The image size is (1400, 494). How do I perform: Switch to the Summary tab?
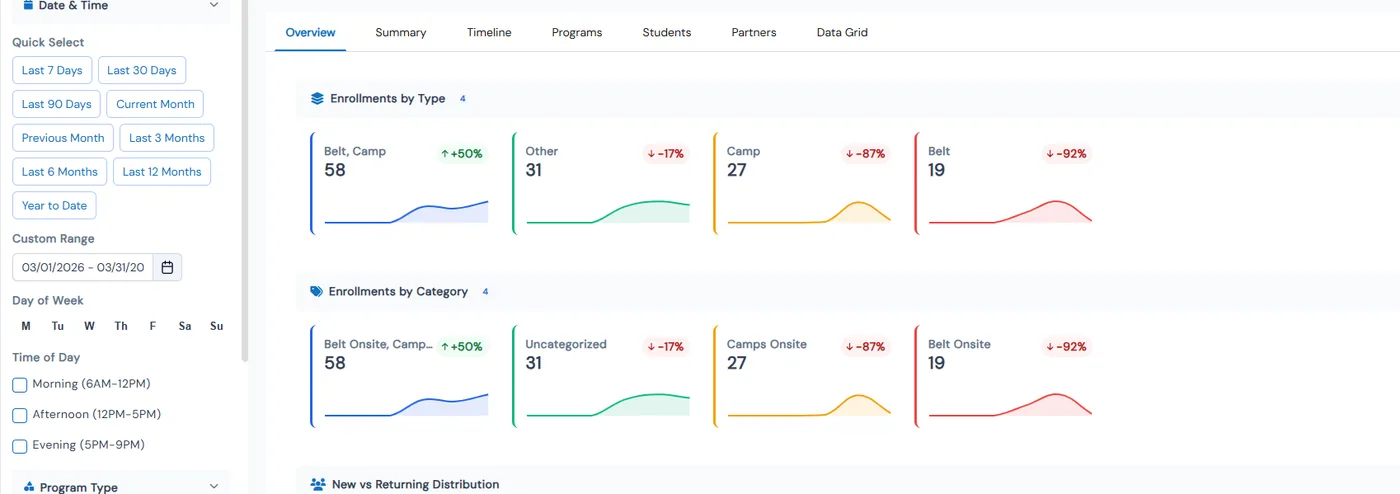tap(401, 33)
